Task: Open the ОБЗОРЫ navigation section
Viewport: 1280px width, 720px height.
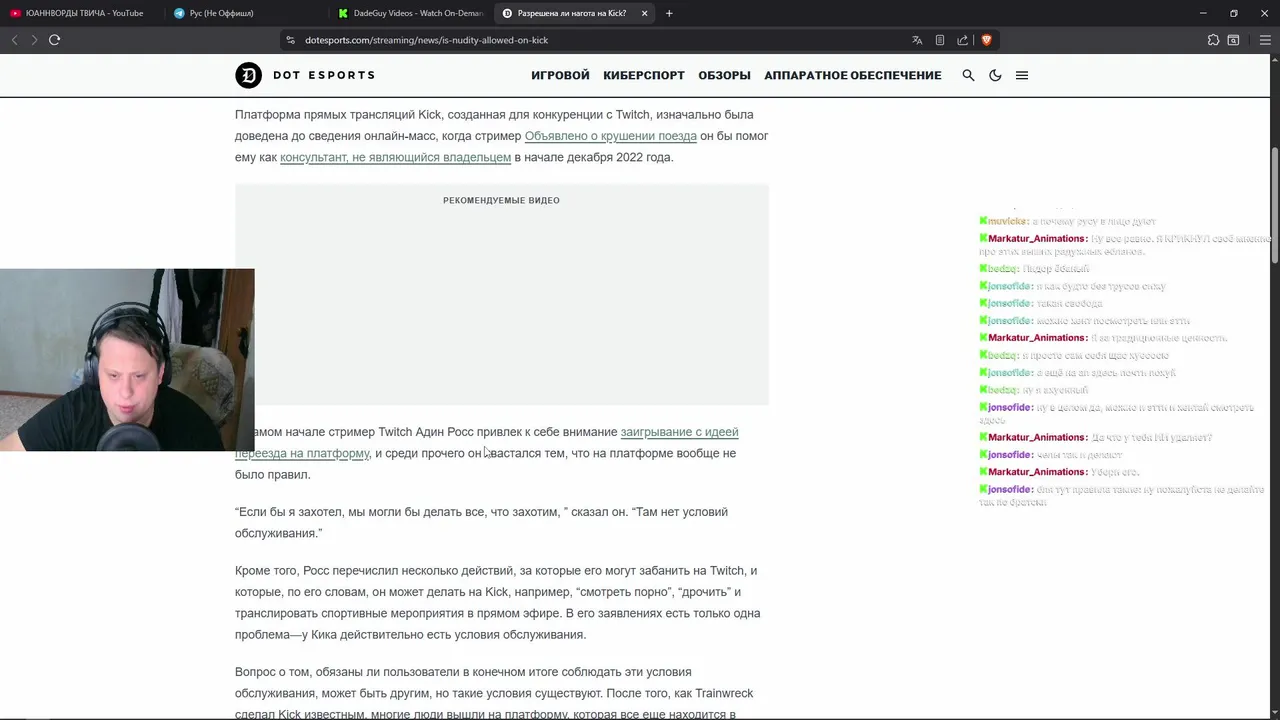Action: point(724,75)
